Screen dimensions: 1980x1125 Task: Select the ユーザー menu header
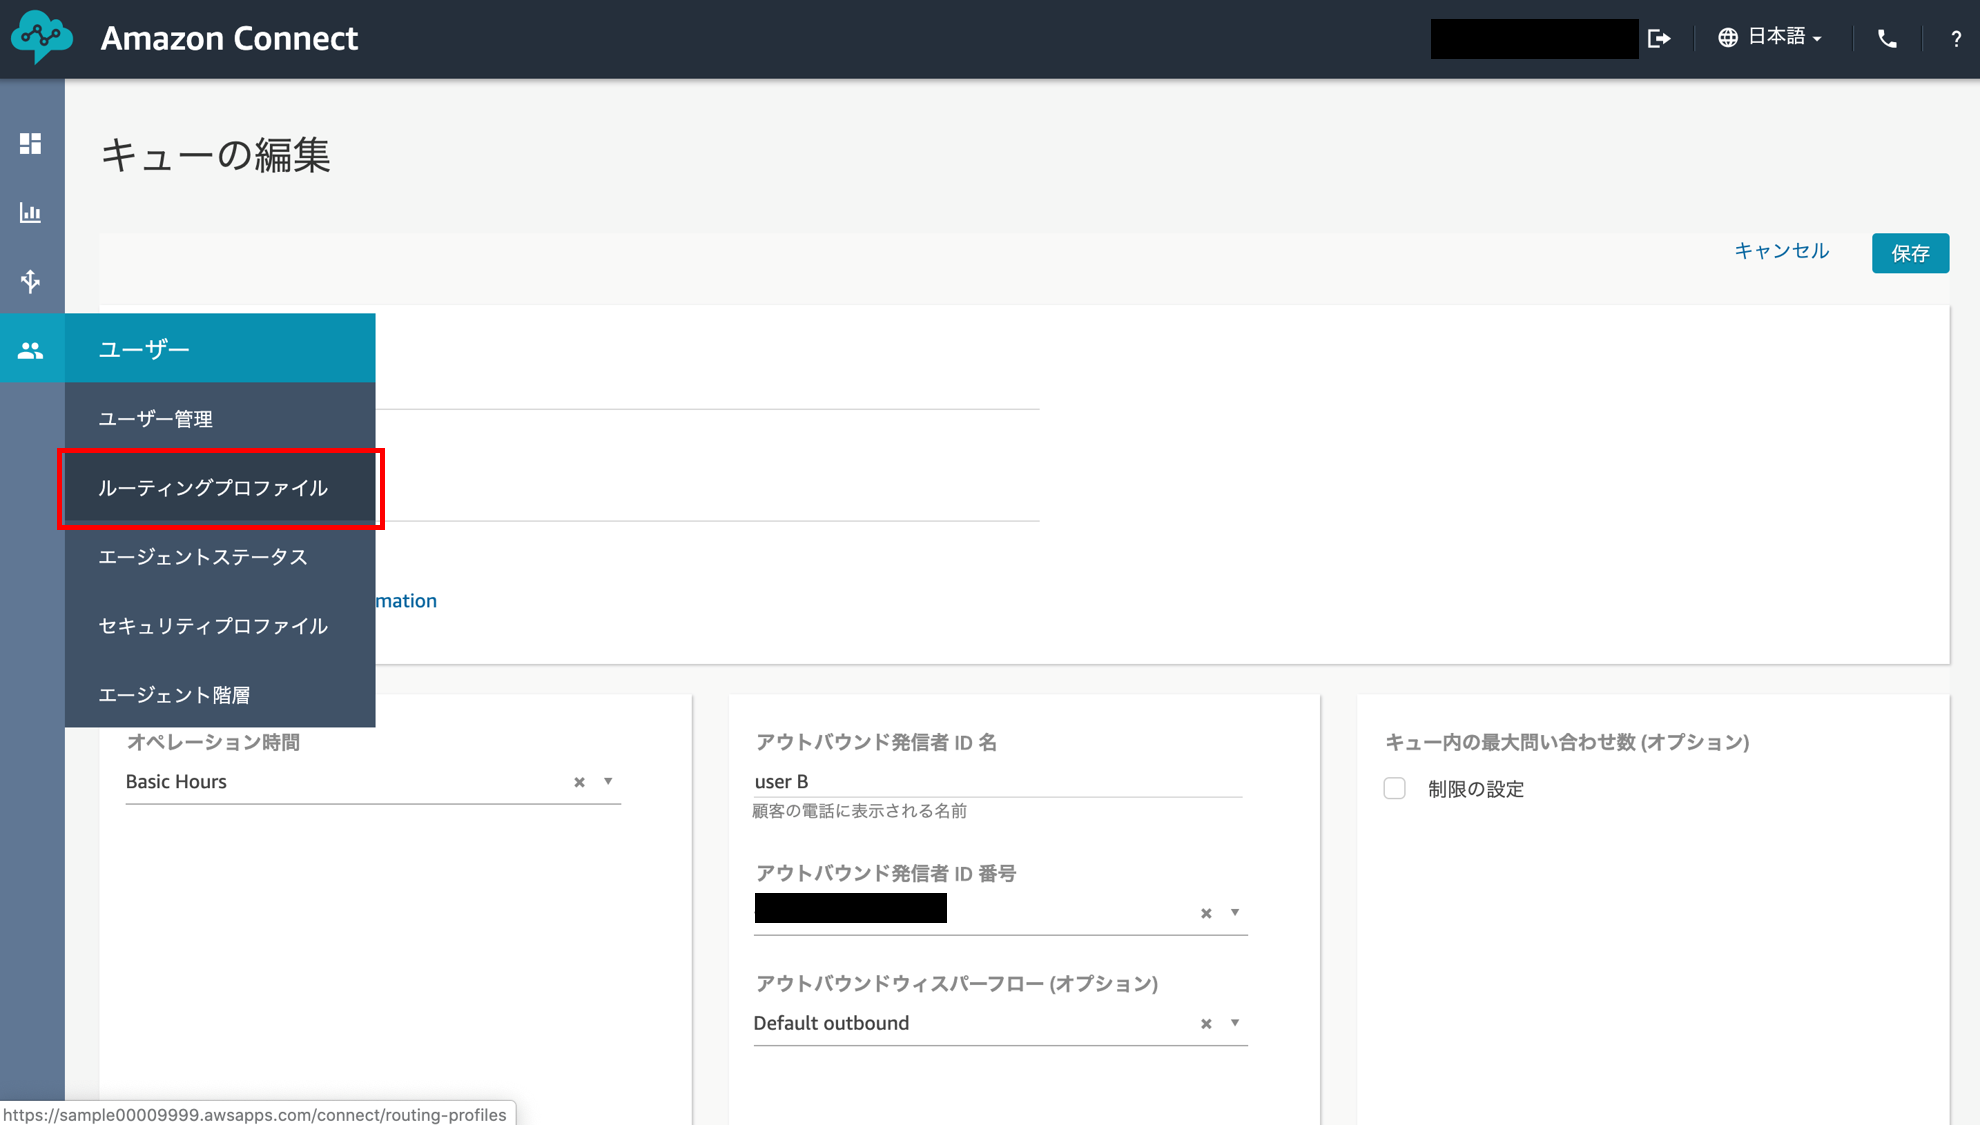tap(220, 348)
